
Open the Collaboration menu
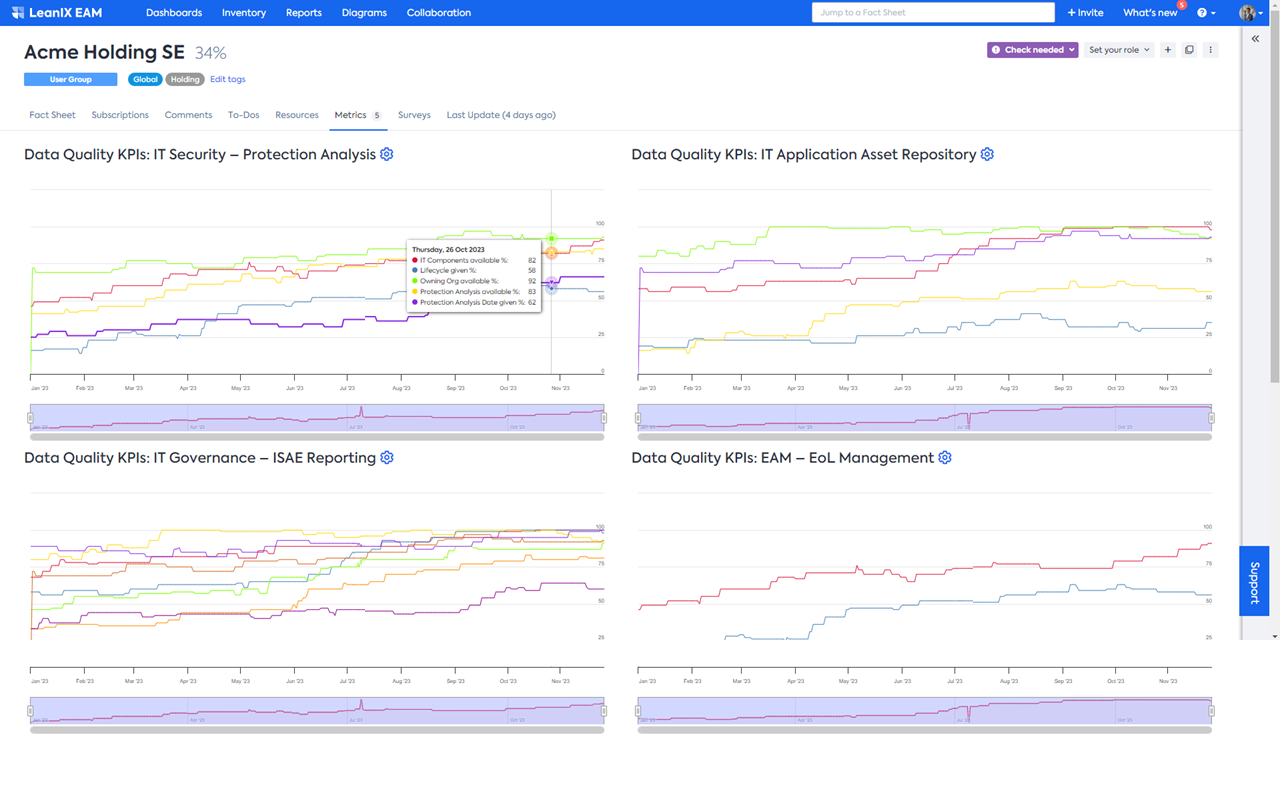pyautogui.click(x=439, y=13)
